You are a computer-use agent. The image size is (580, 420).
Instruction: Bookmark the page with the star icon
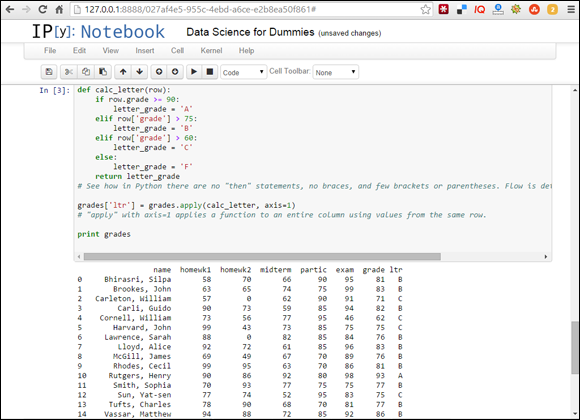pyautogui.click(x=425, y=10)
